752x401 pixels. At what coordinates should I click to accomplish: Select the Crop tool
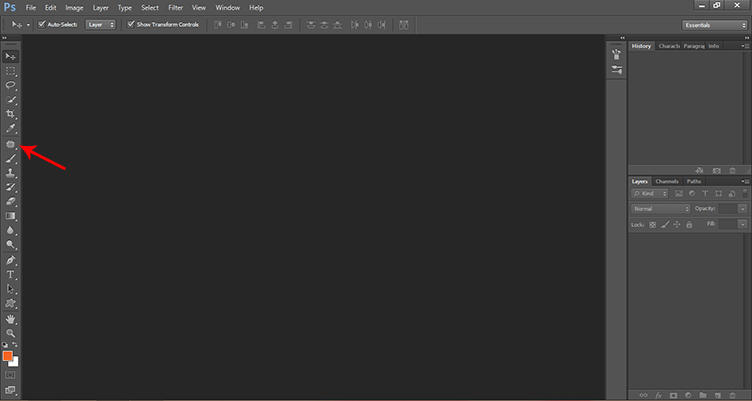click(11, 114)
